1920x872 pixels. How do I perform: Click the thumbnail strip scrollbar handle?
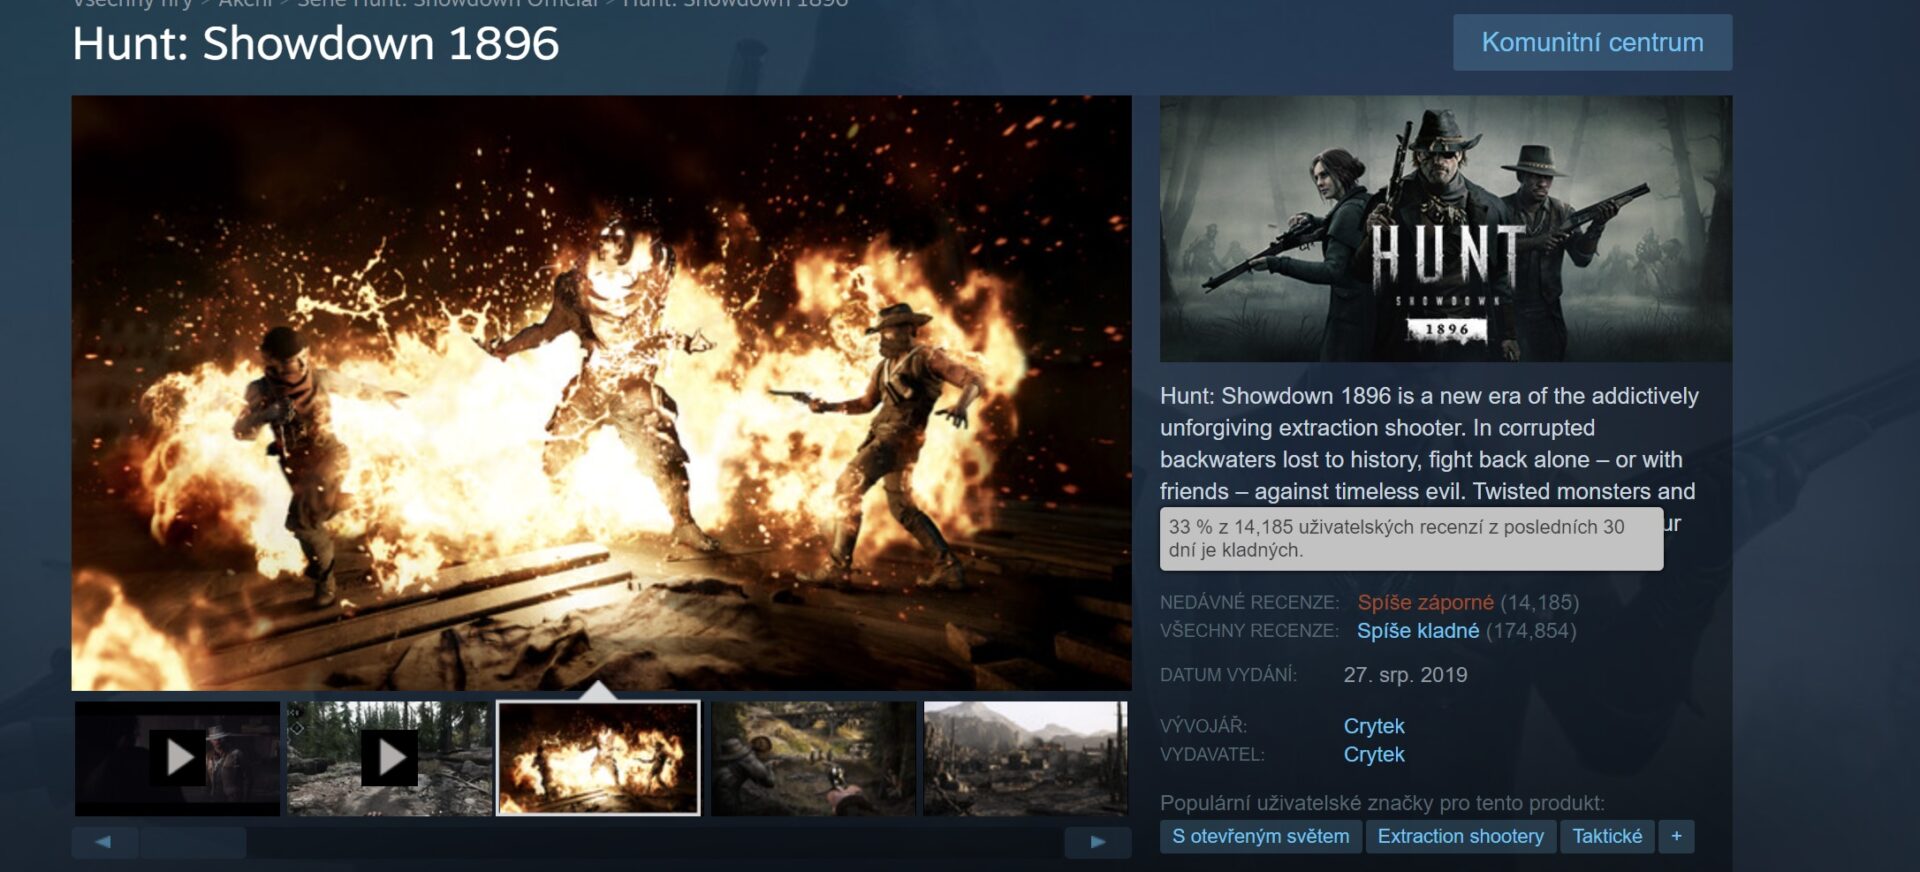(193, 842)
